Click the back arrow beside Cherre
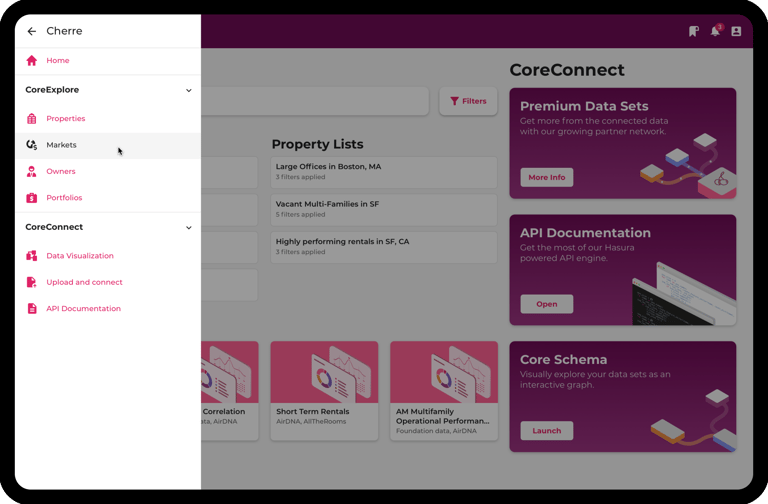The width and height of the screenshot is (768, 504). (32, 32)
